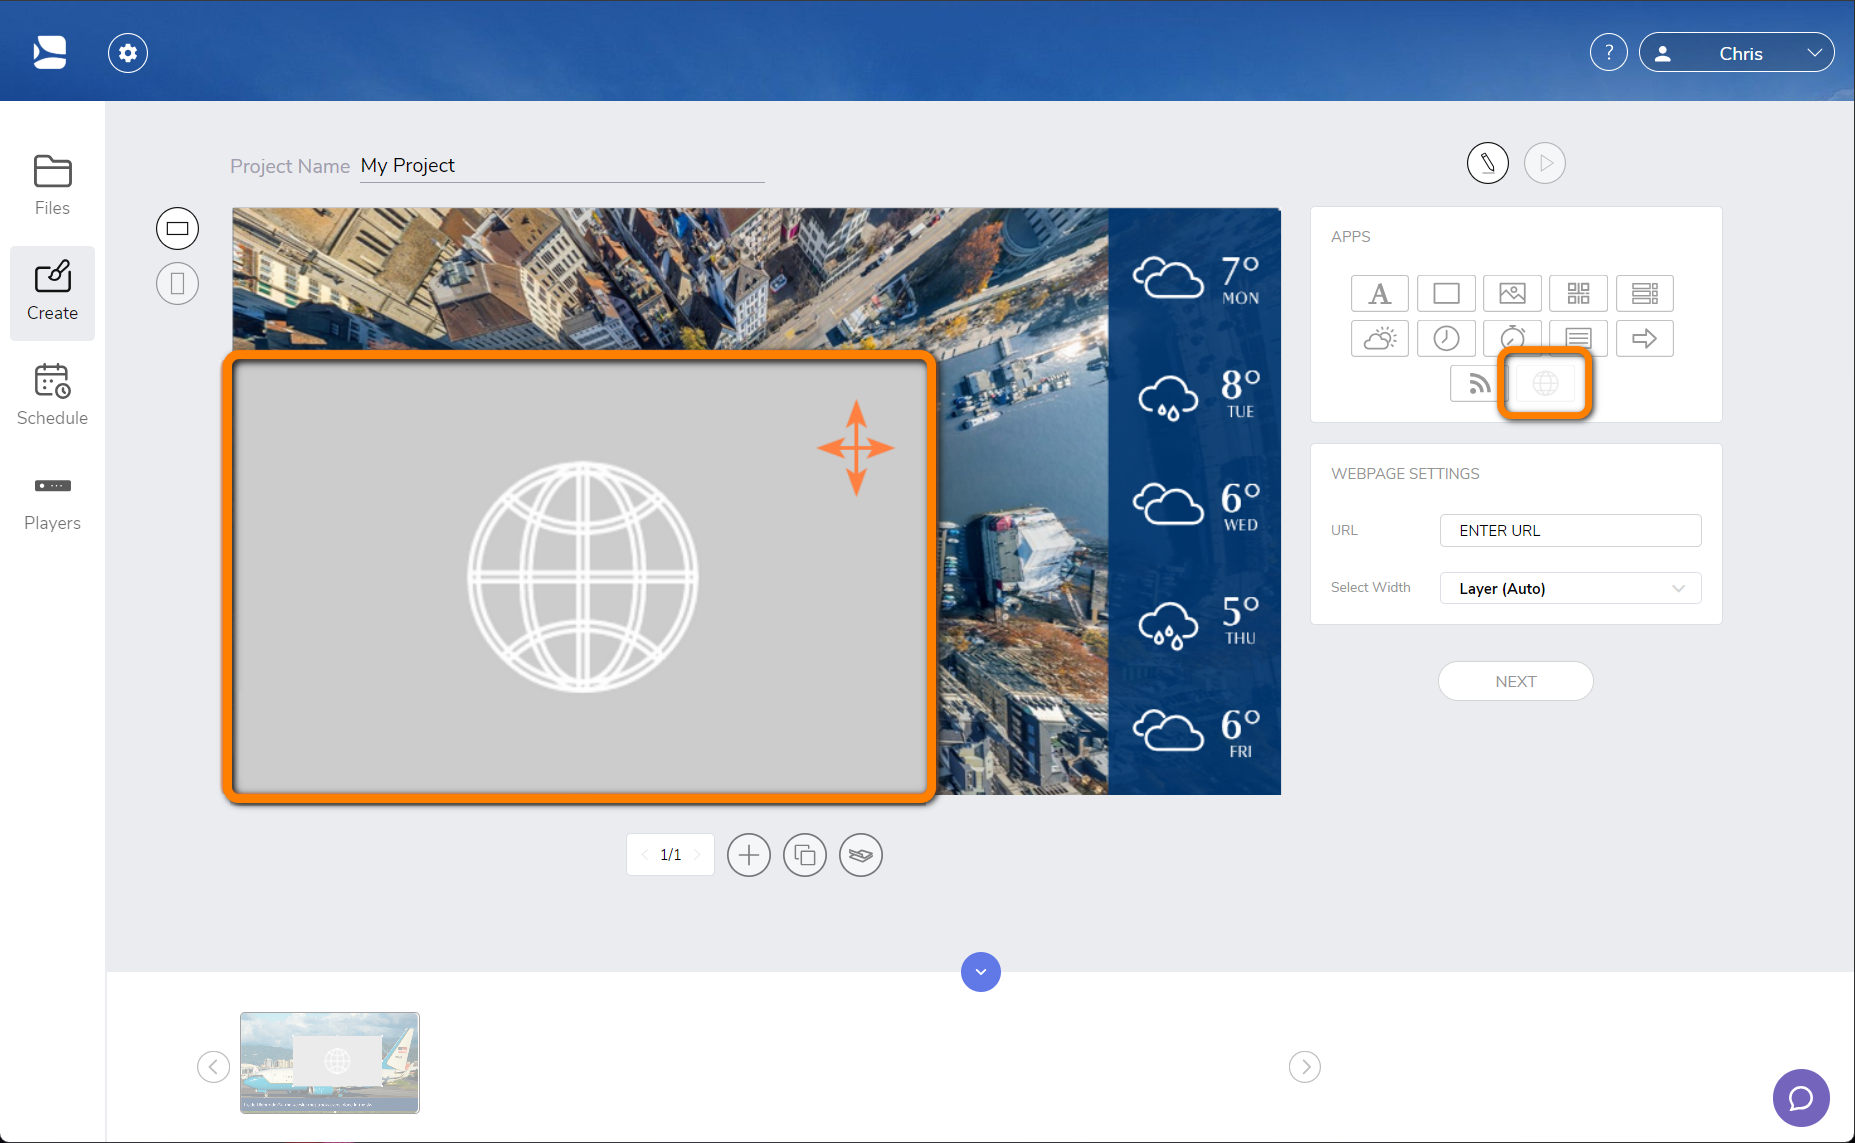Add the QR code app
The width and height of the screenshot is (1855, 1143).
pyautogui.click(x=1578, y=294)
